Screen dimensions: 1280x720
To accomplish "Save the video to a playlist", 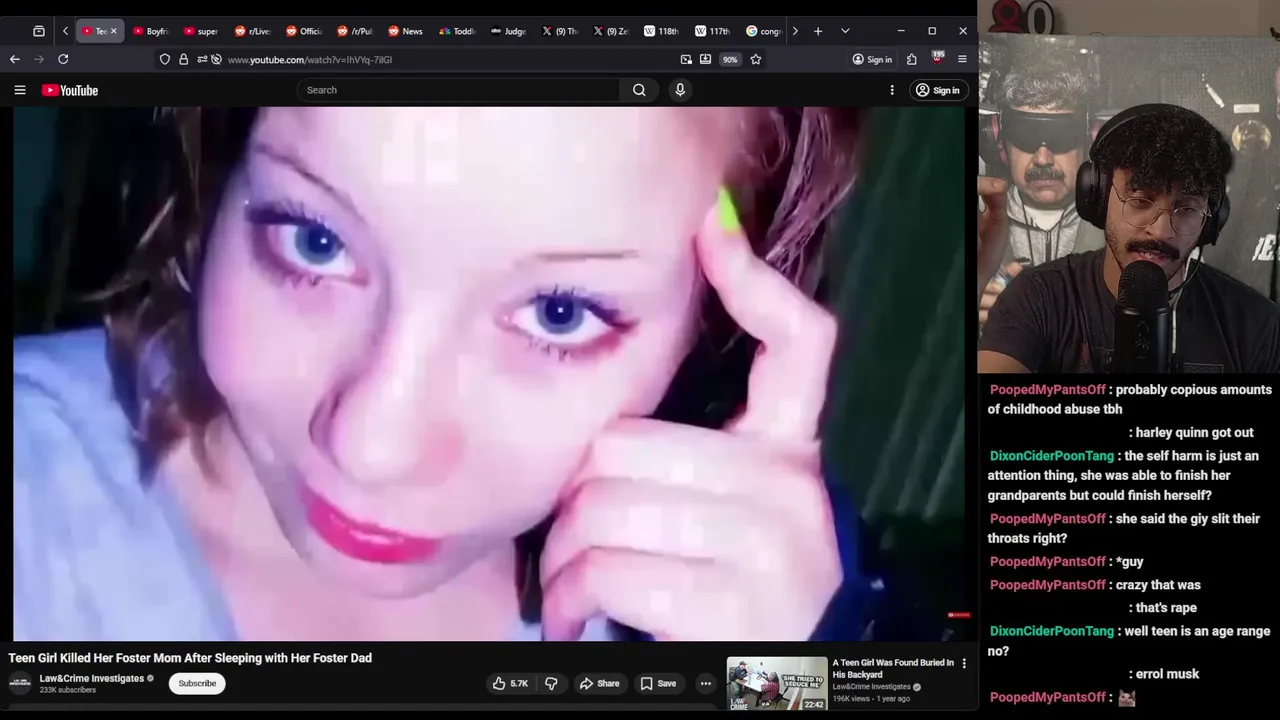I will click(658, 683).
